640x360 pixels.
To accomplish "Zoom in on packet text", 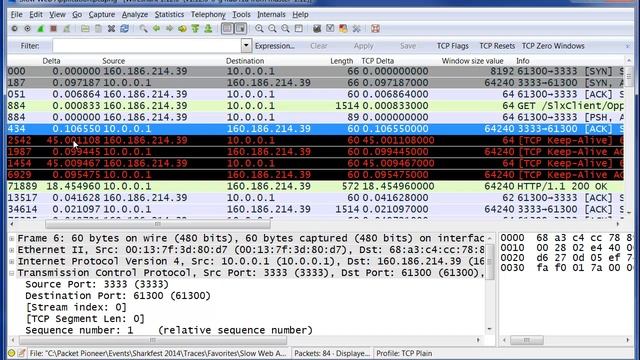I will point(259,29).
